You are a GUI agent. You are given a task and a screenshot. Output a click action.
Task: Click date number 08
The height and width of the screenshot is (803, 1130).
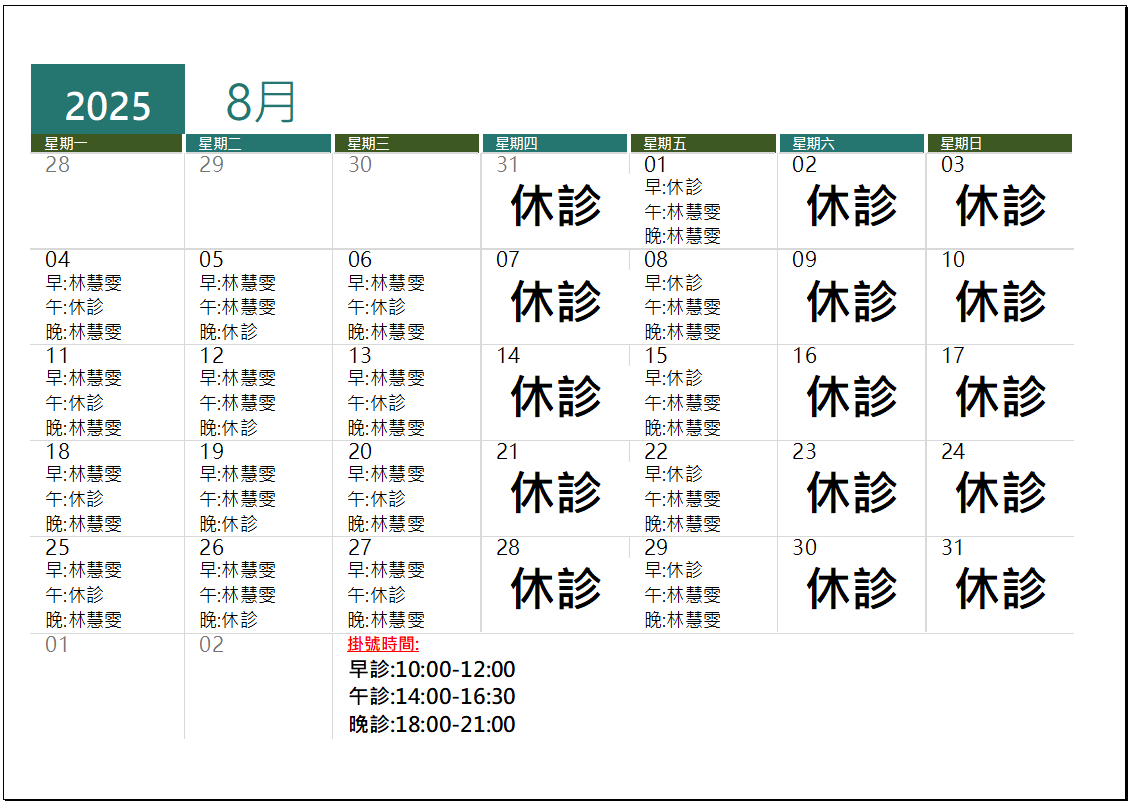pyautogui.click(x=657, y=259)
